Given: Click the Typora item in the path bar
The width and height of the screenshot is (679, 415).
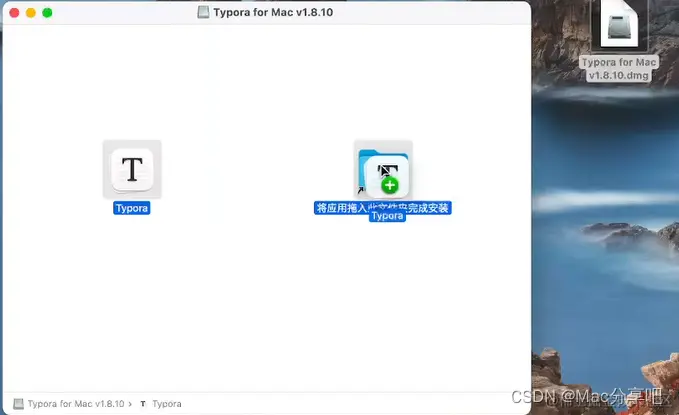Looking at the screenshot, I should click(167, 404).
